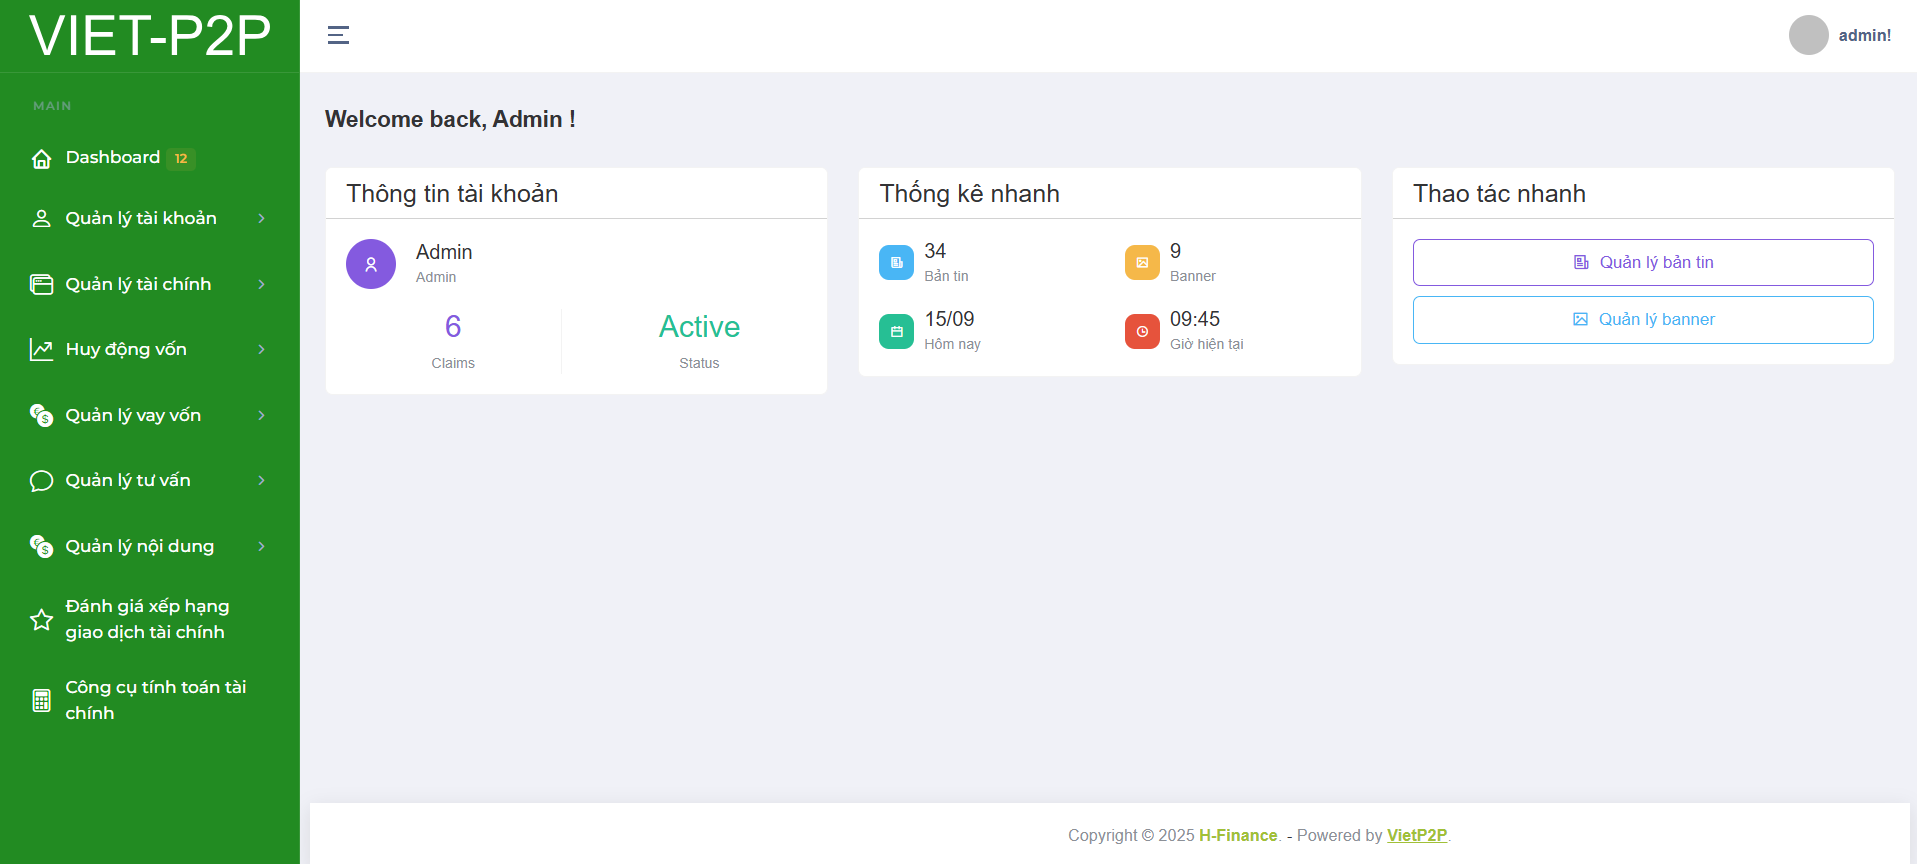This screenshot has width=1917, height=864.
Task: Click the Dashboard home icon
Action: coord(42,159)
